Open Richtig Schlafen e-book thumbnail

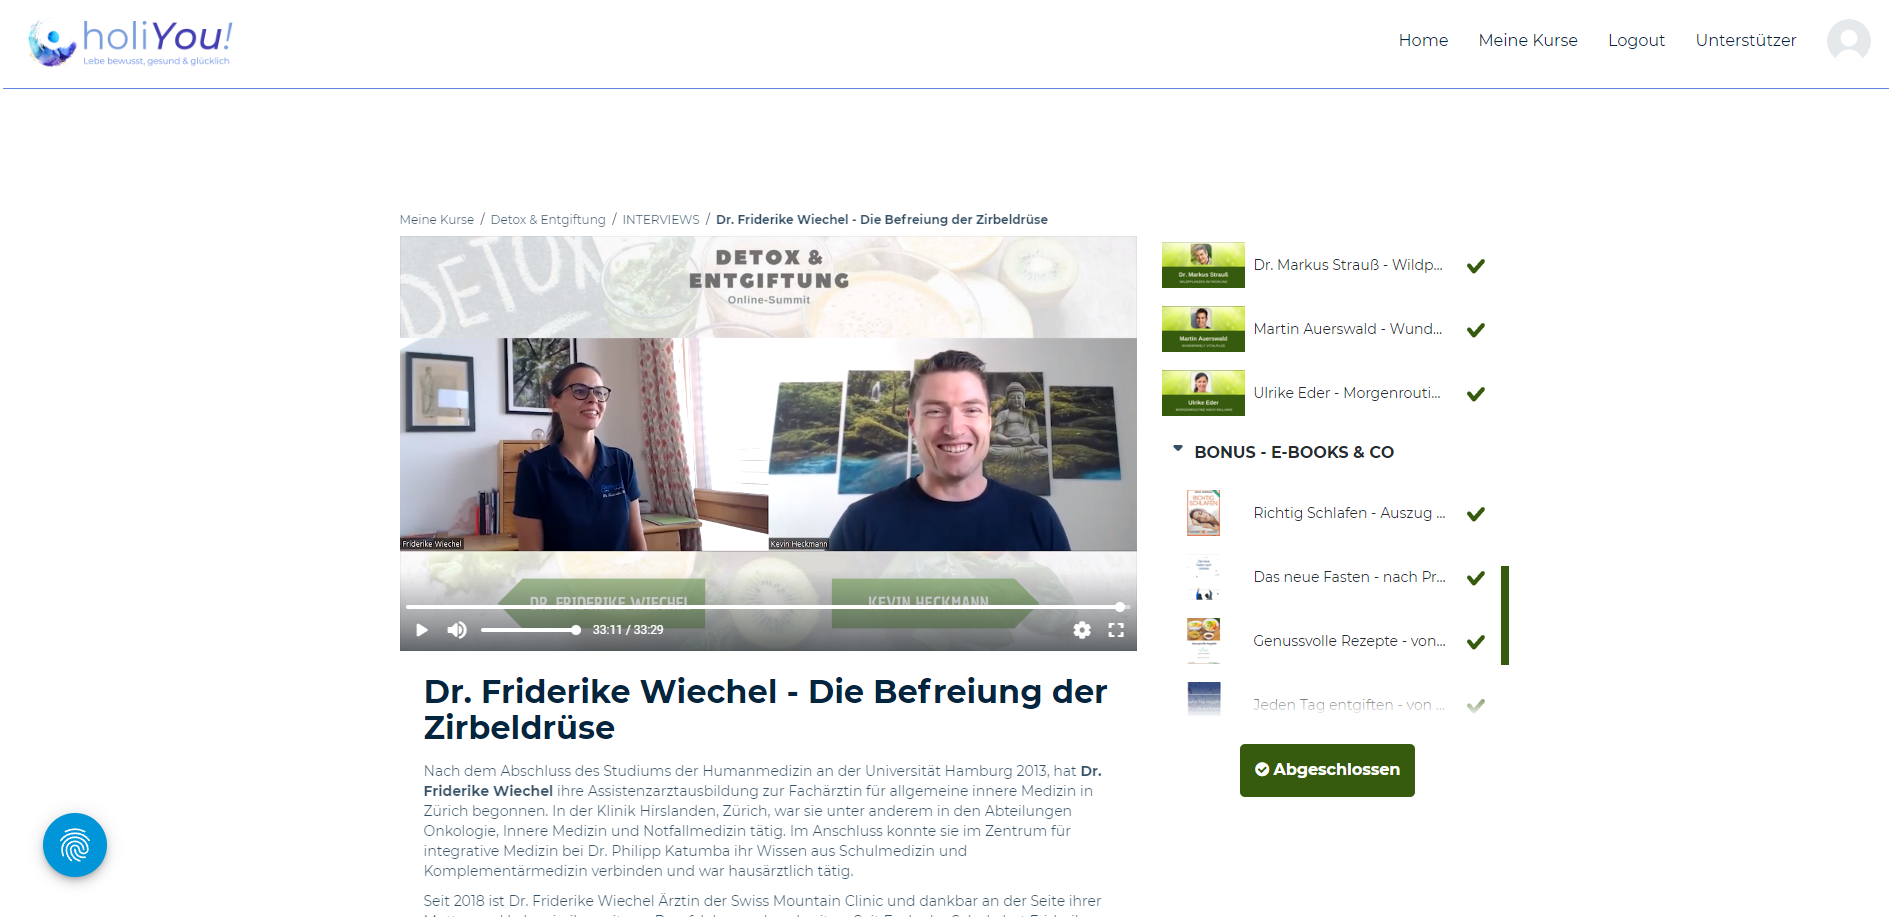[1203, 513]
